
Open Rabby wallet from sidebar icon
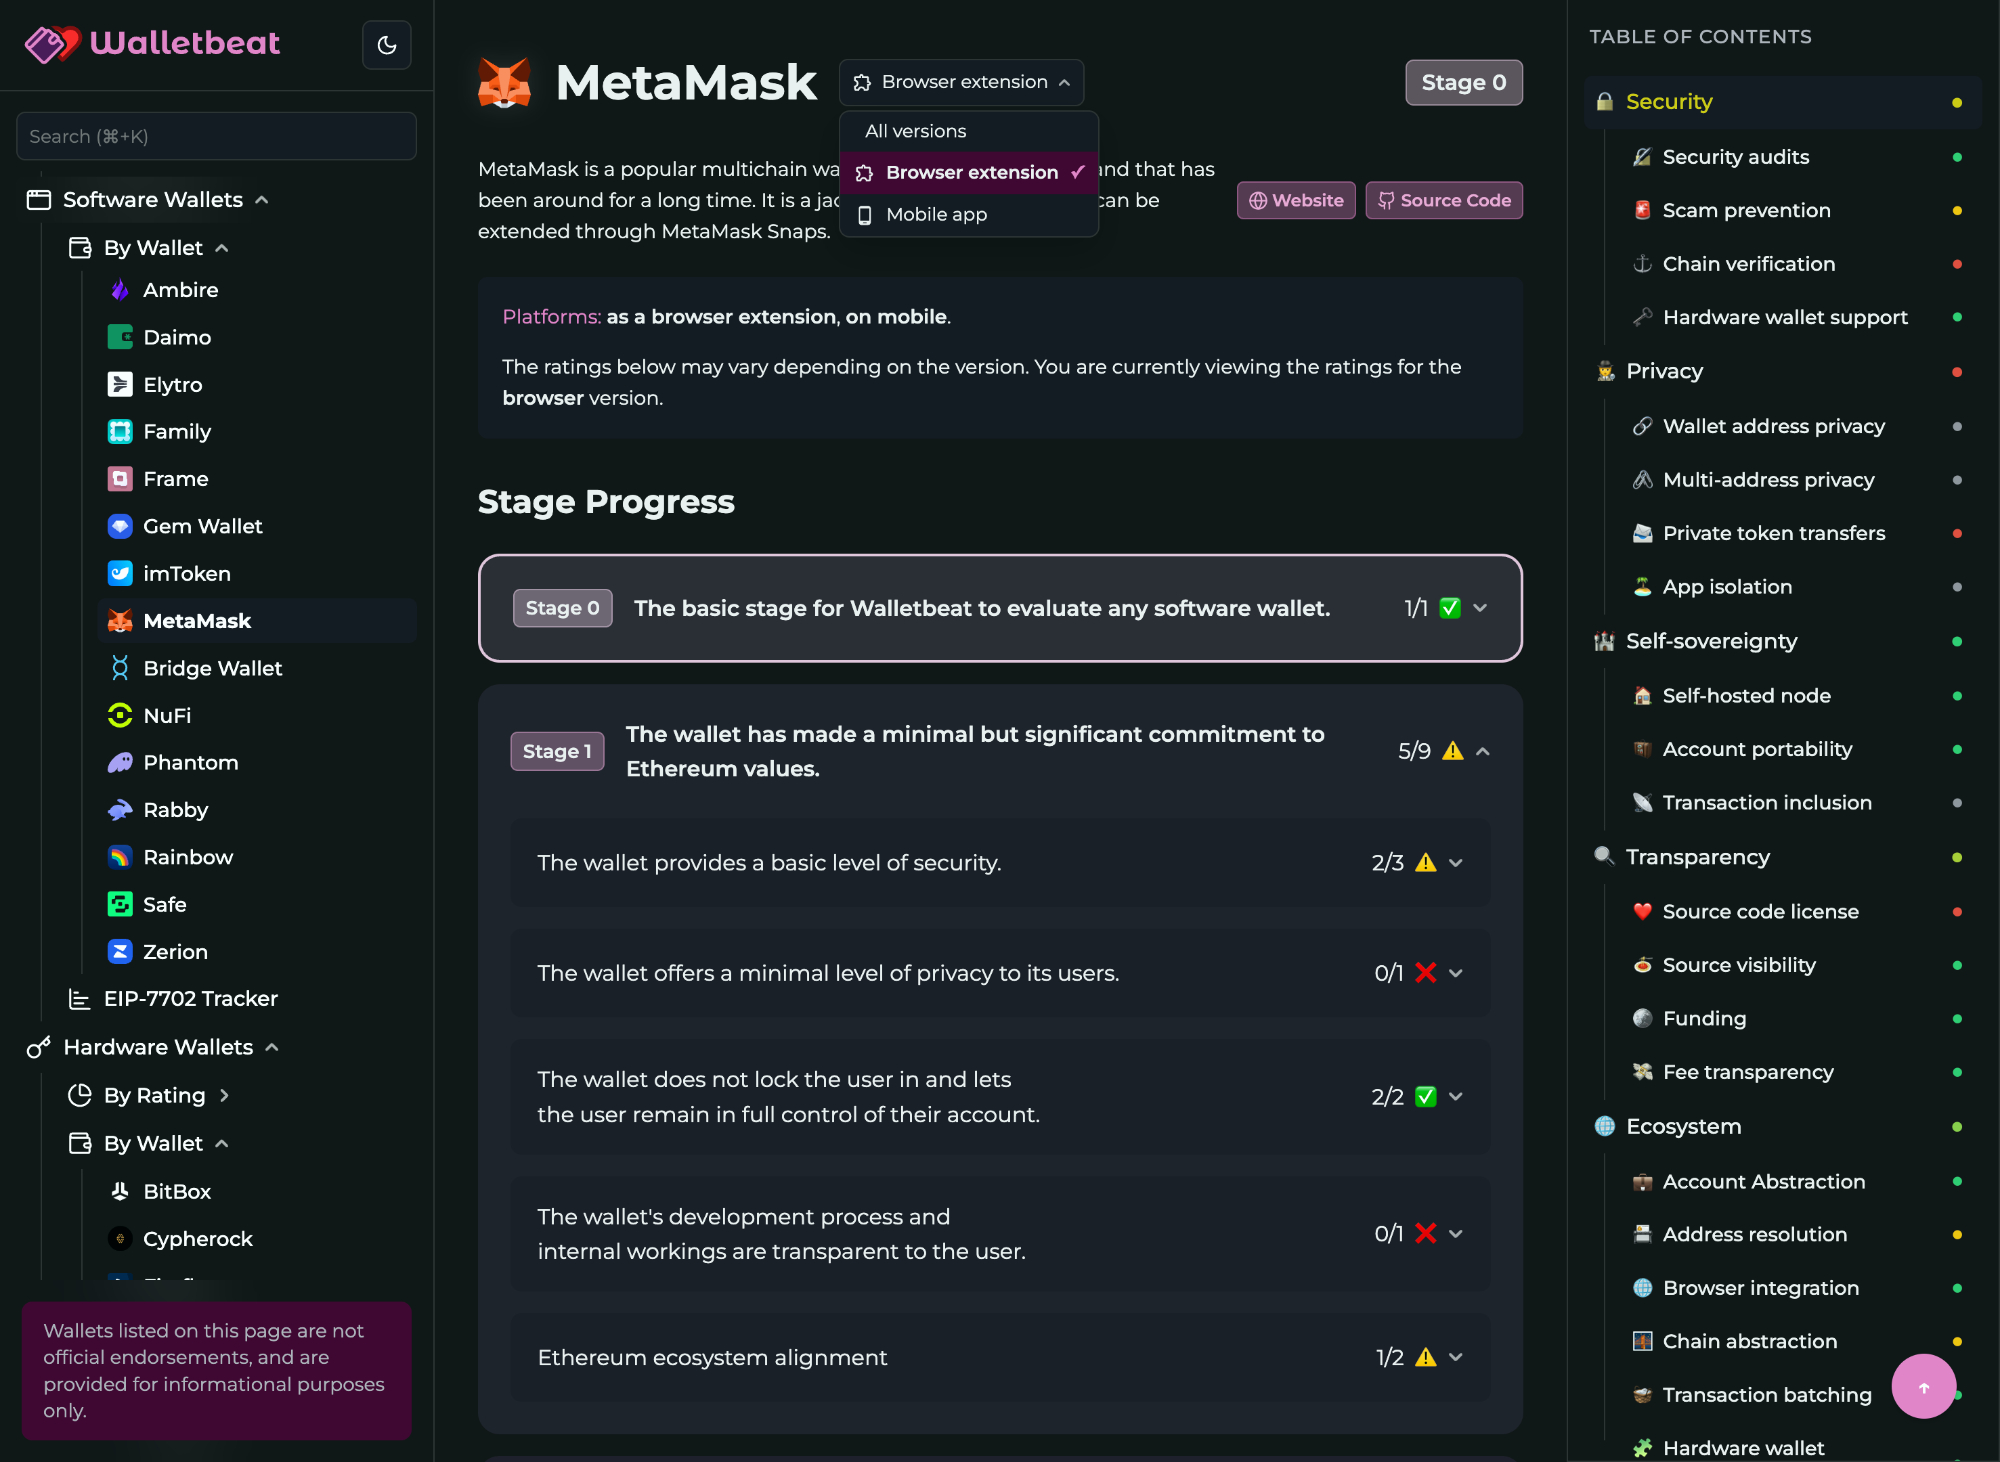point(120,810)
